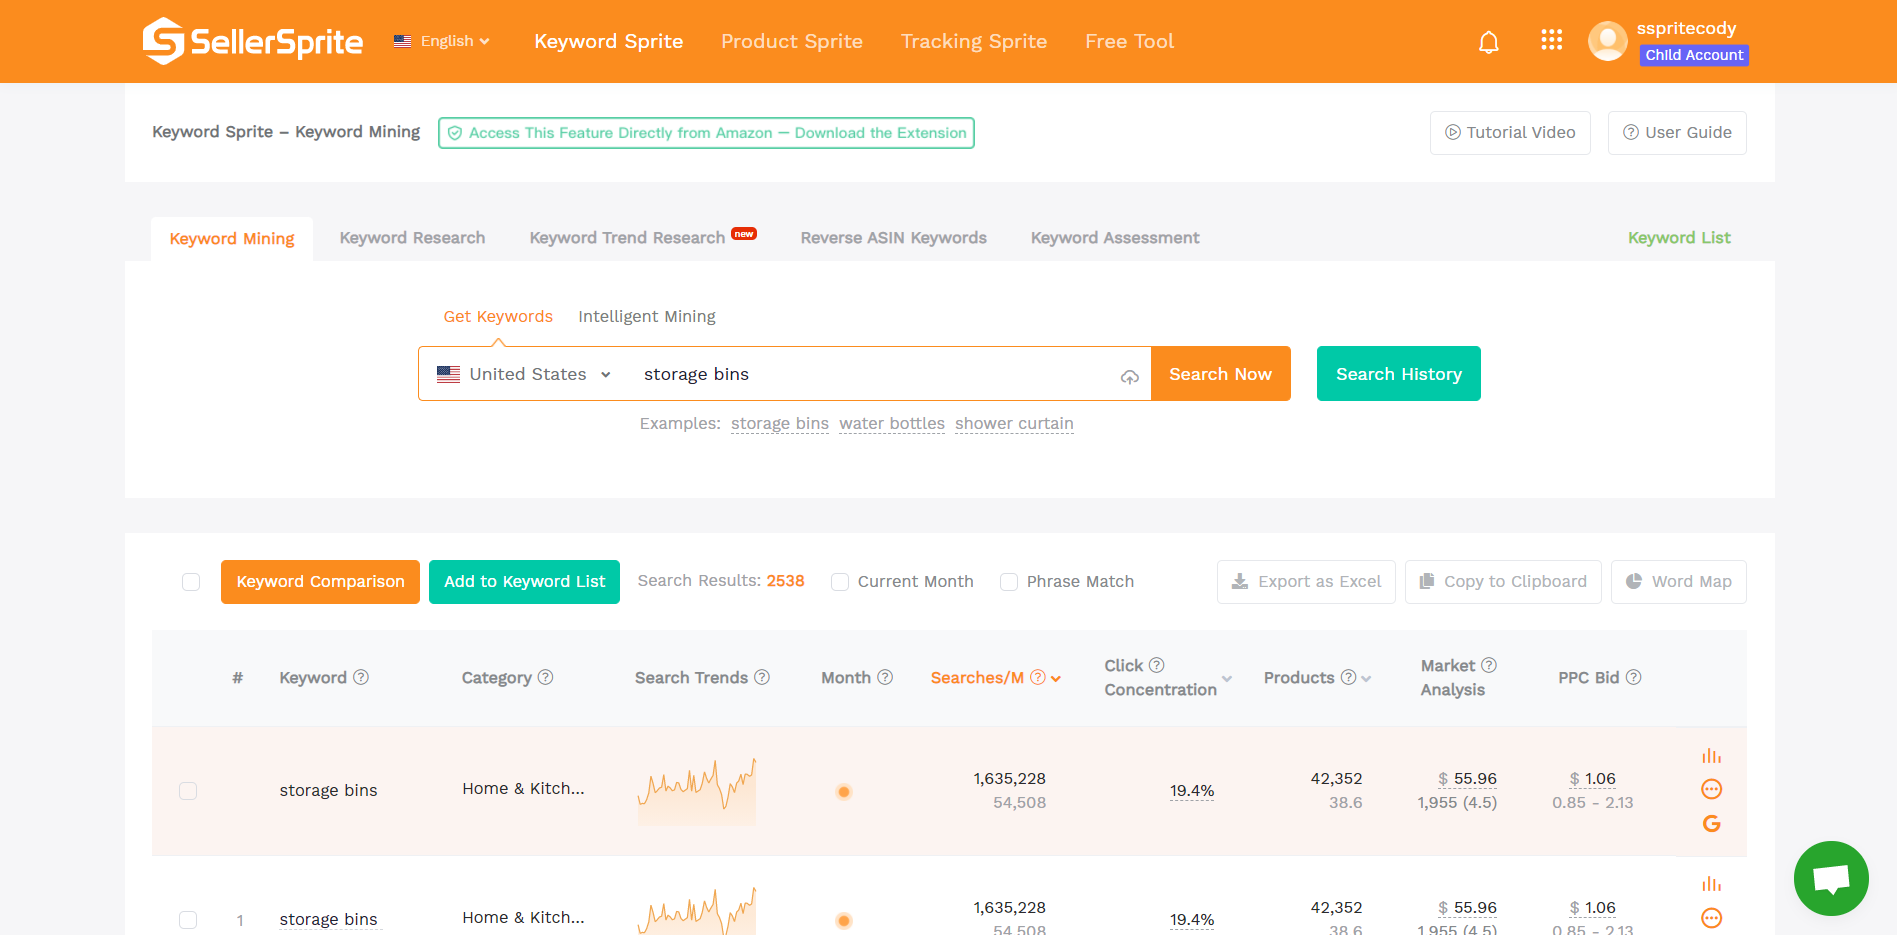Copy results to clipboard
1897x935 pixels.
pos(1503,582)
